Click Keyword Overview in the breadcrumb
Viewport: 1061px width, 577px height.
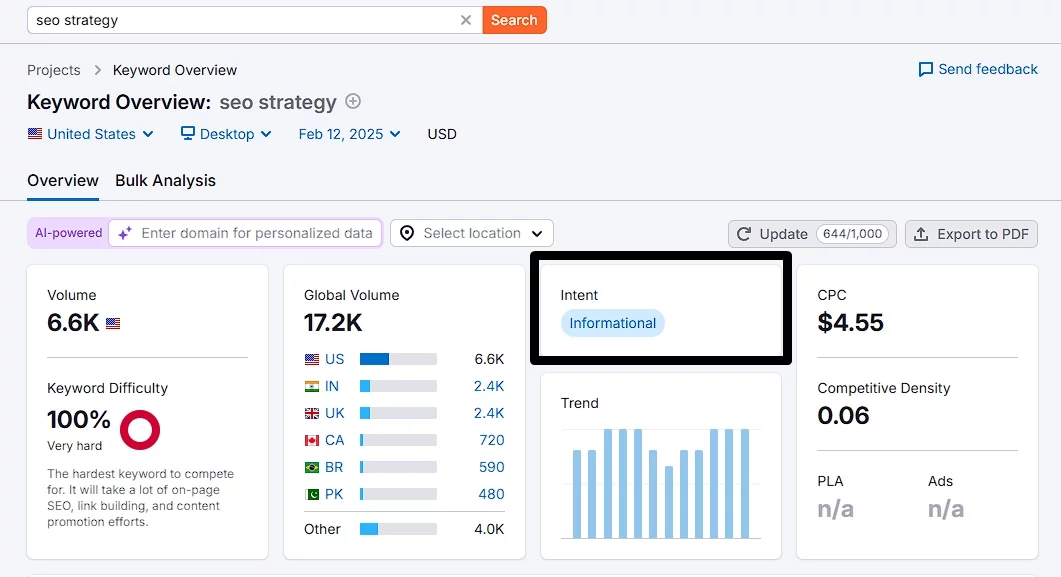pos(175,70)
